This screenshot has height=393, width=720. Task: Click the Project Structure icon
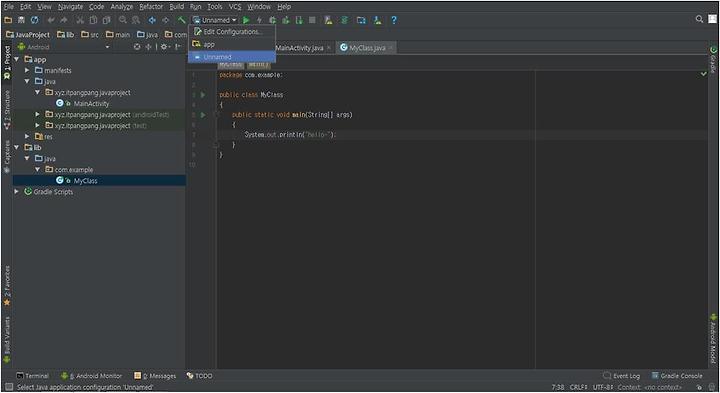pos(361,20)
